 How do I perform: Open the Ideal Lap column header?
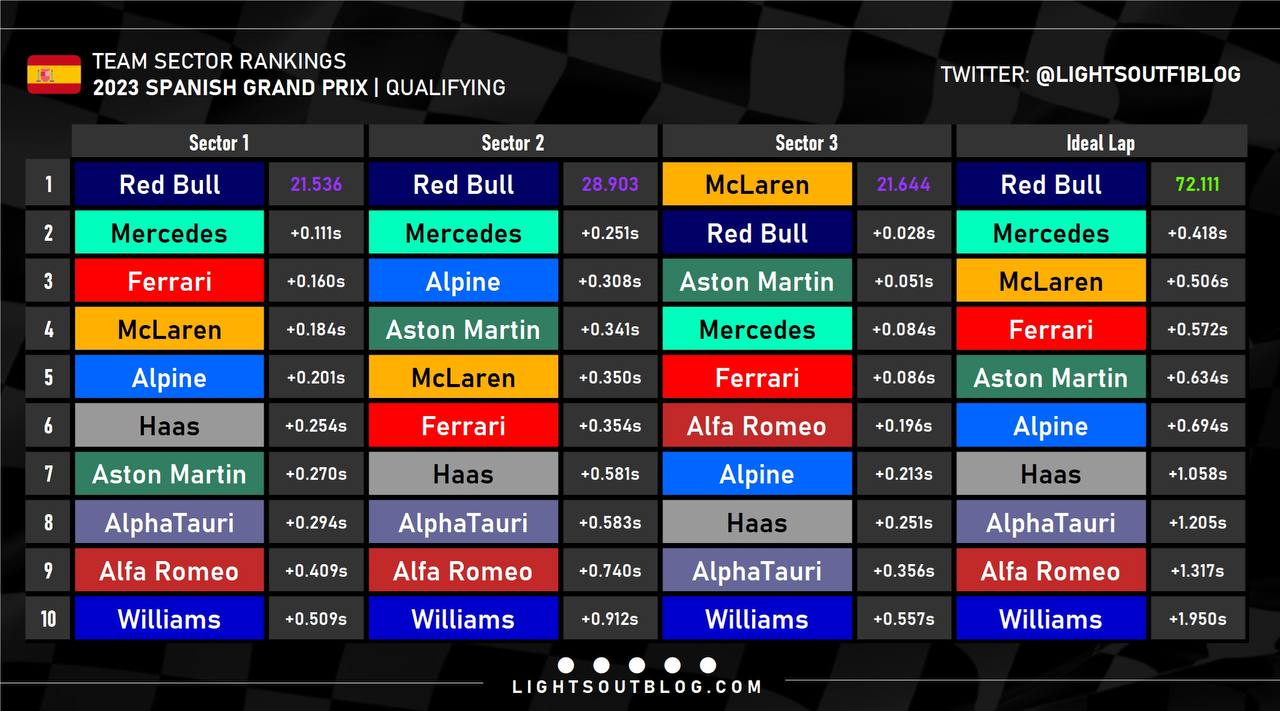[x=1100, y=142]
